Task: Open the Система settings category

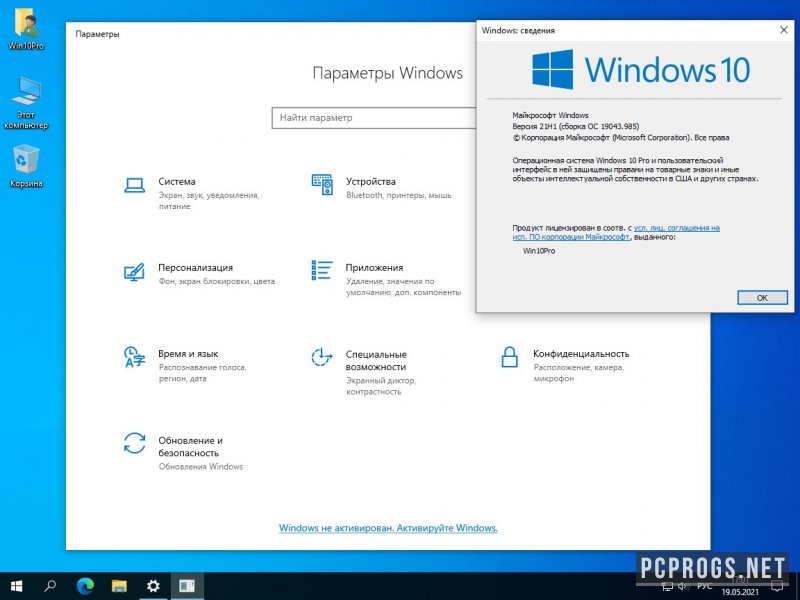Action: click(x=192, y=193)
